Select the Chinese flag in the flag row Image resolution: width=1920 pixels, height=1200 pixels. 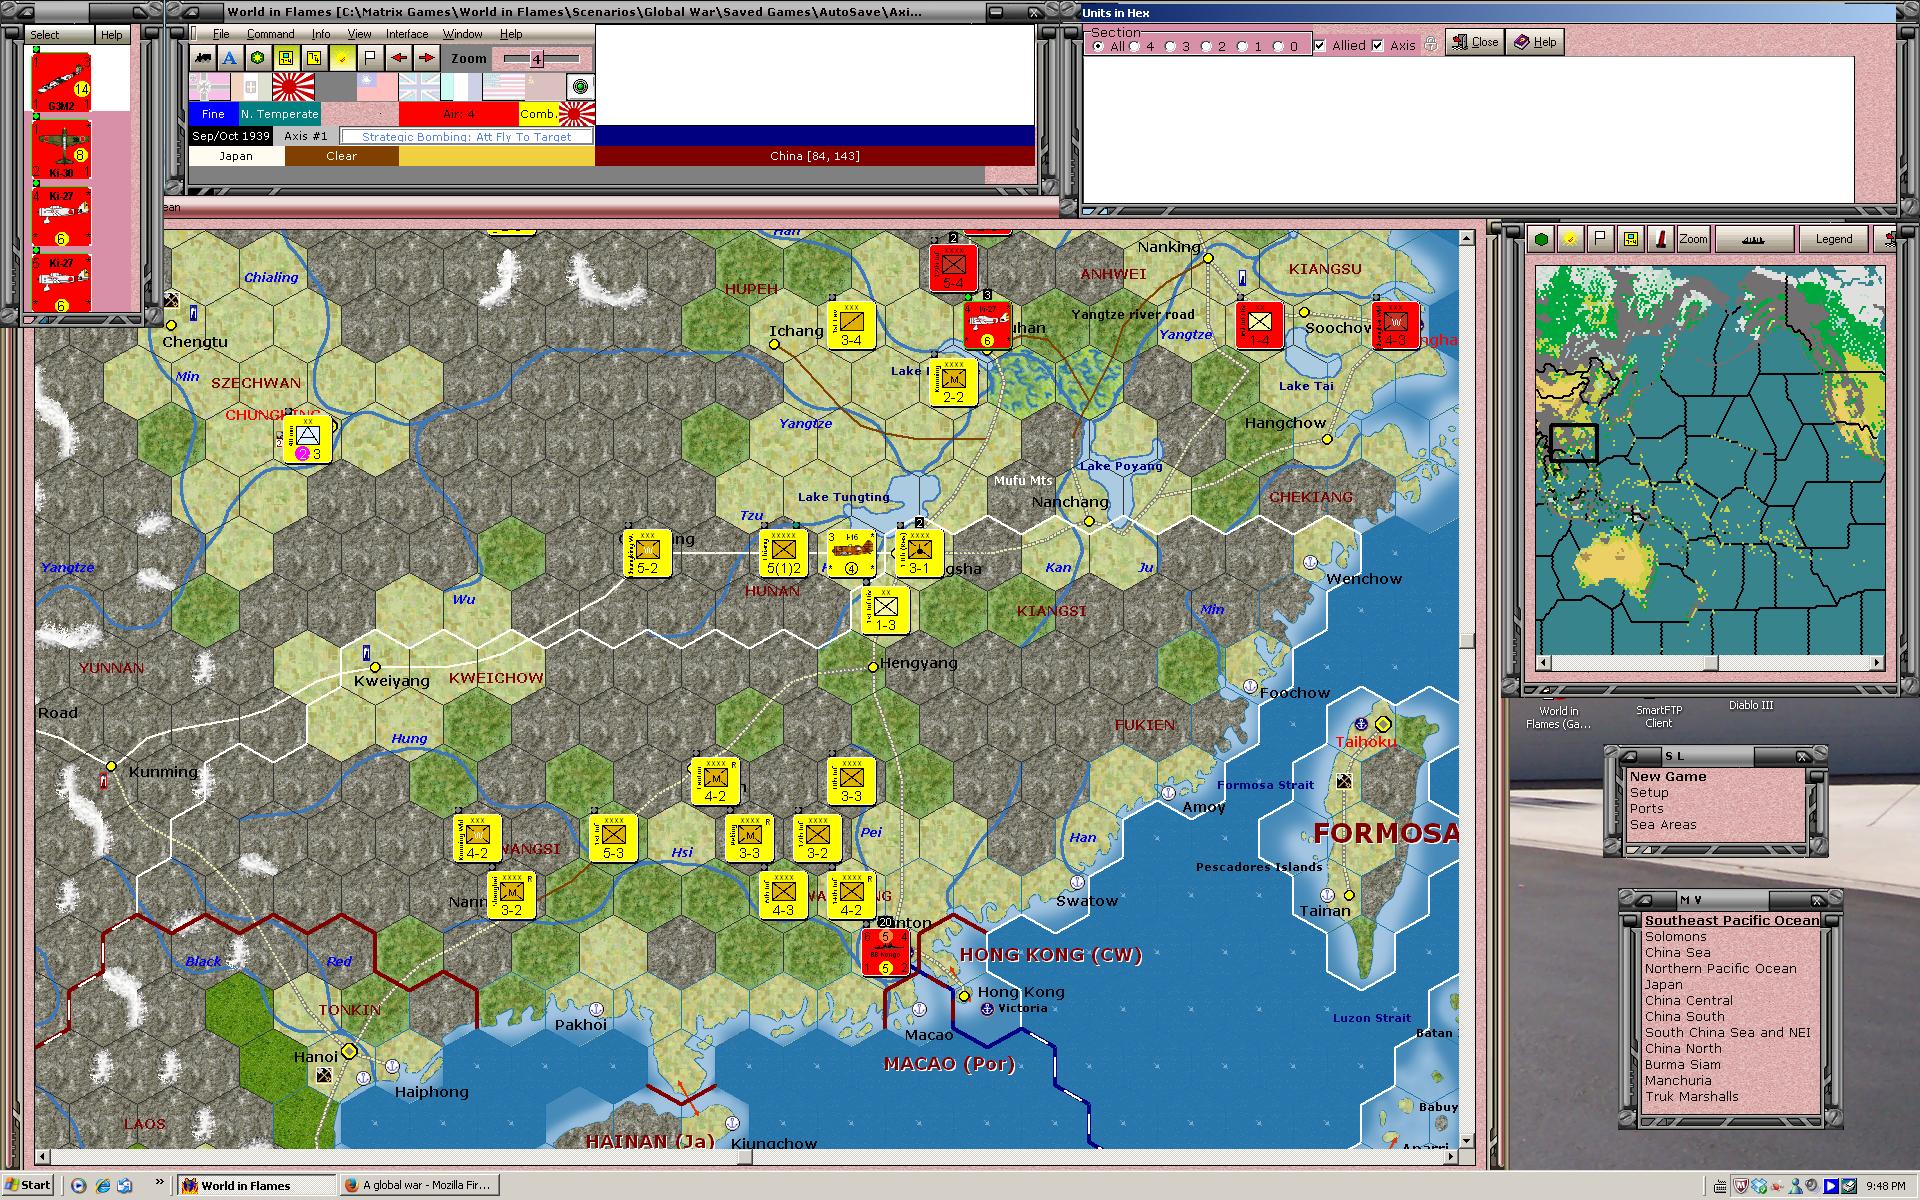378,87
